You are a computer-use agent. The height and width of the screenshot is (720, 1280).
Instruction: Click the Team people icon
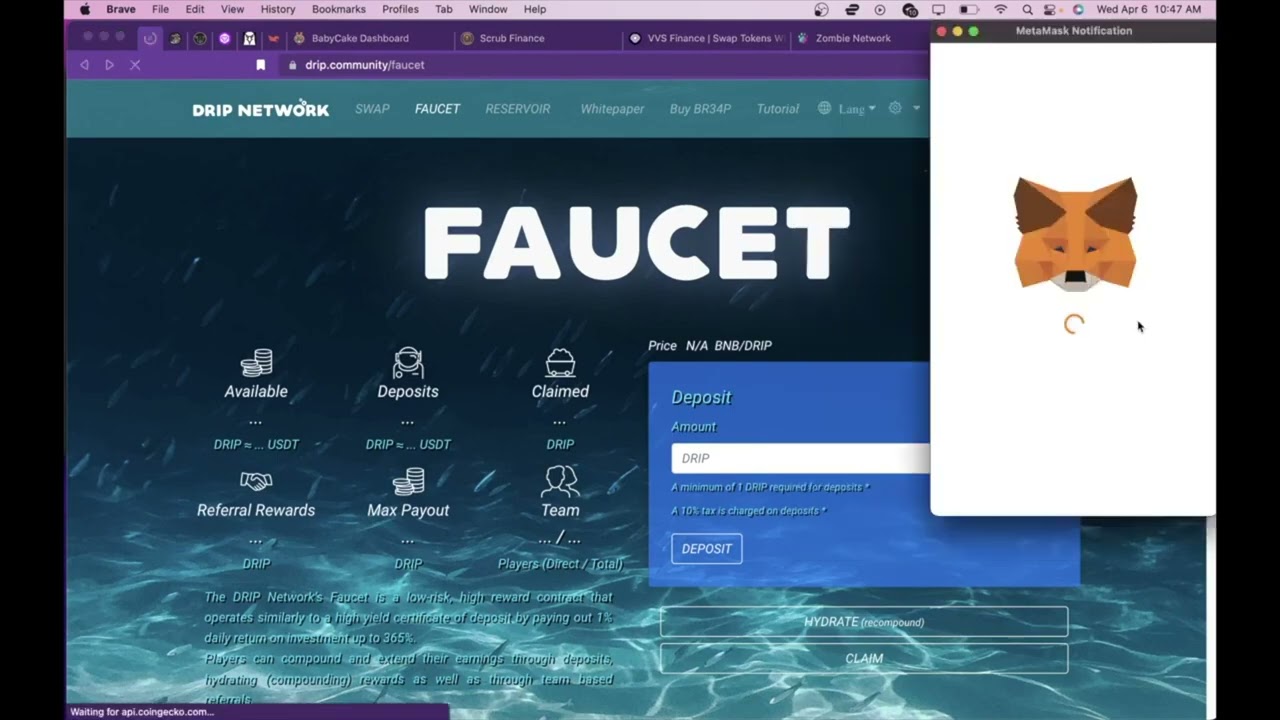[x=560, y=481]
